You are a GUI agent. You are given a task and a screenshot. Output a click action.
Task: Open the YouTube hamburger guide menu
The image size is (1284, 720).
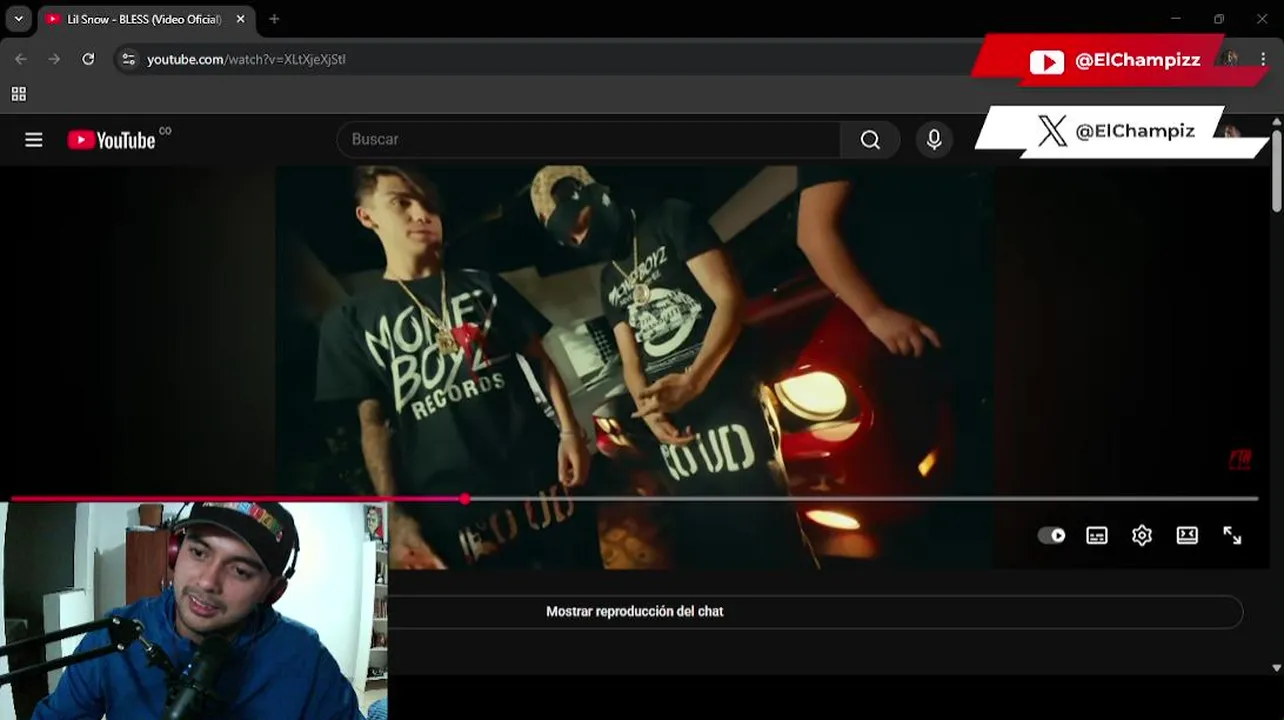click(x=34, y=140)
